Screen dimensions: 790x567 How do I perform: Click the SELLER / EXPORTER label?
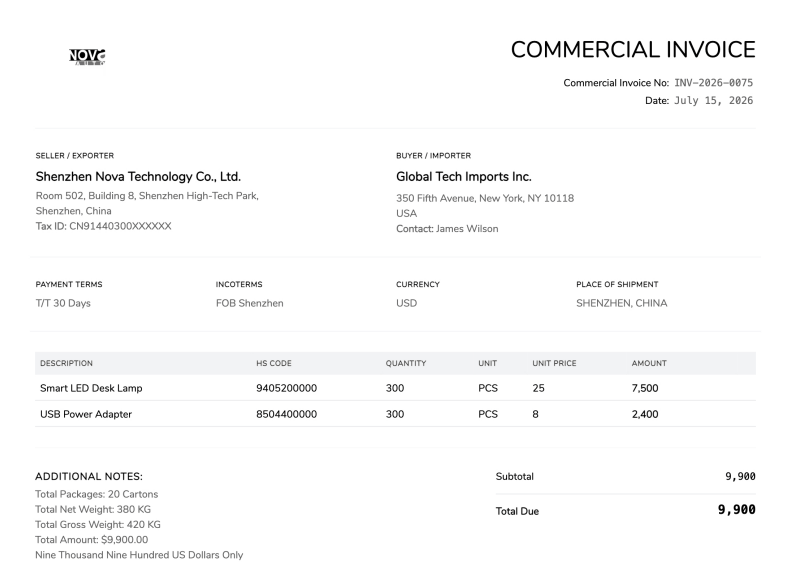(x=75, y=156)
